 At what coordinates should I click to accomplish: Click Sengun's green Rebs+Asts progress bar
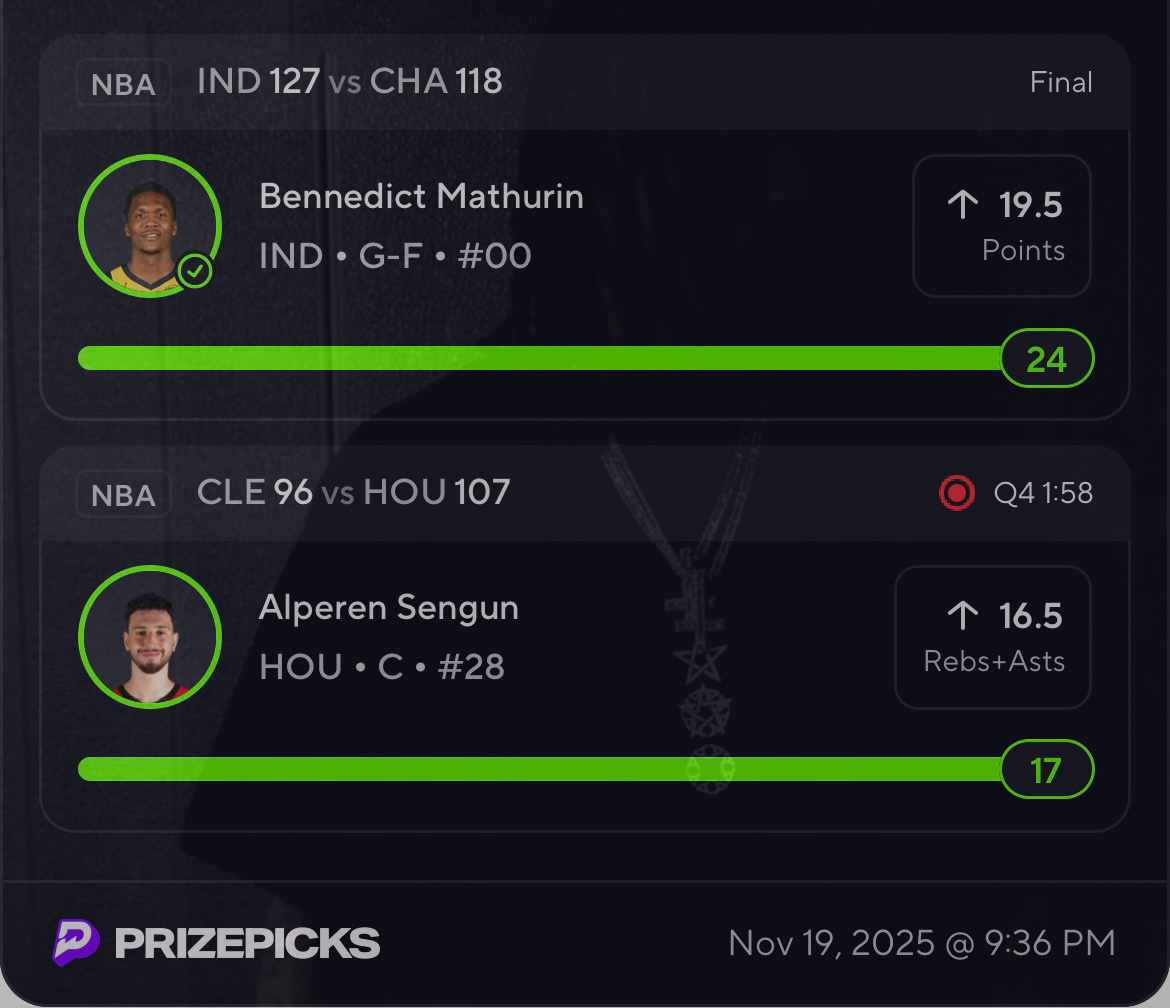(x=540, y=769)
